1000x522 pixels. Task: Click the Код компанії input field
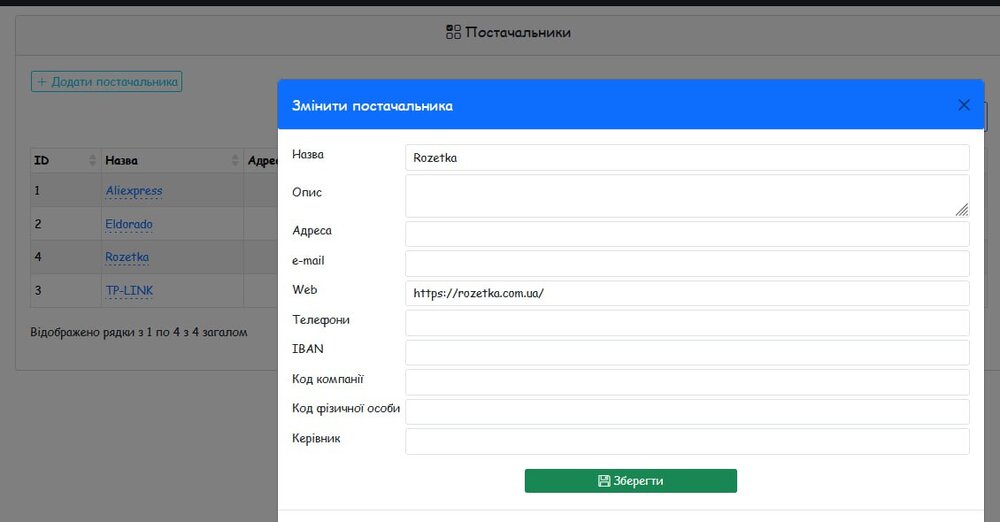point(687,382)
